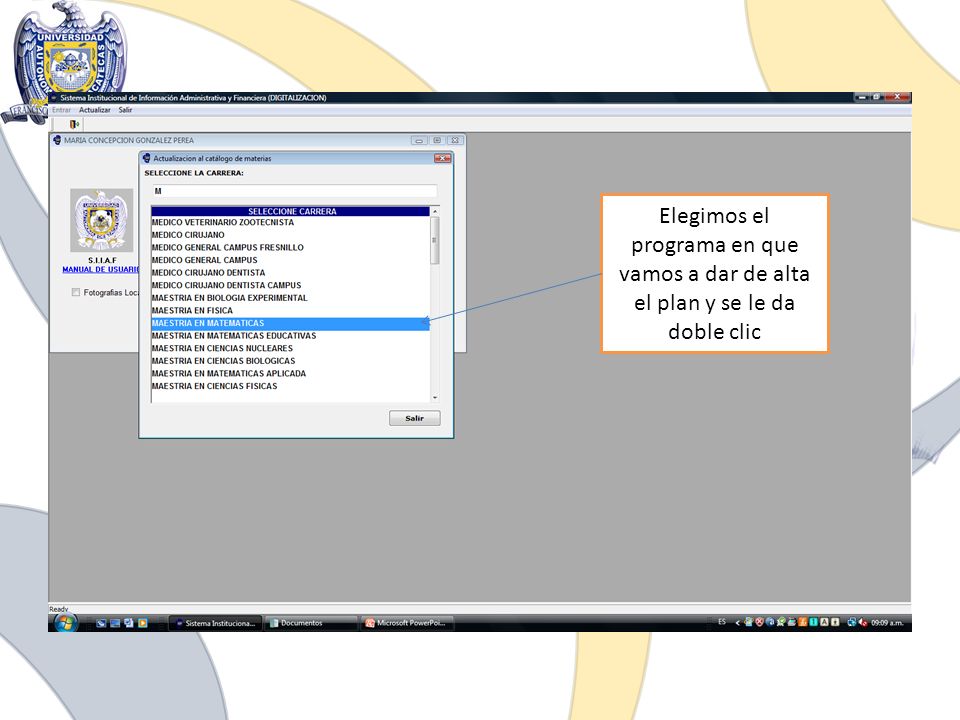Click the Show Desktop quick launch icon
This screenshot has width=960, height=720.
coord(115,623)
